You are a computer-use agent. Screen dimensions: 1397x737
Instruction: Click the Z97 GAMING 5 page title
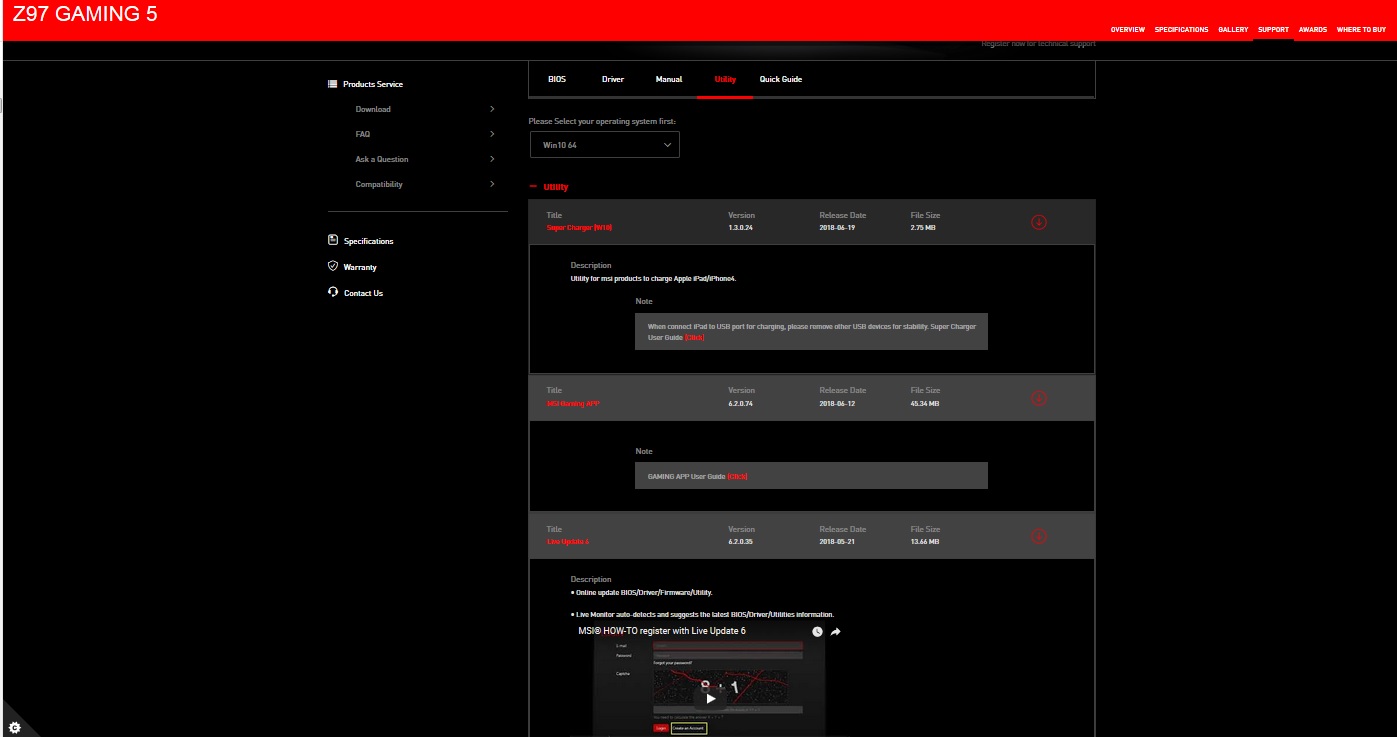pos(85,15)
